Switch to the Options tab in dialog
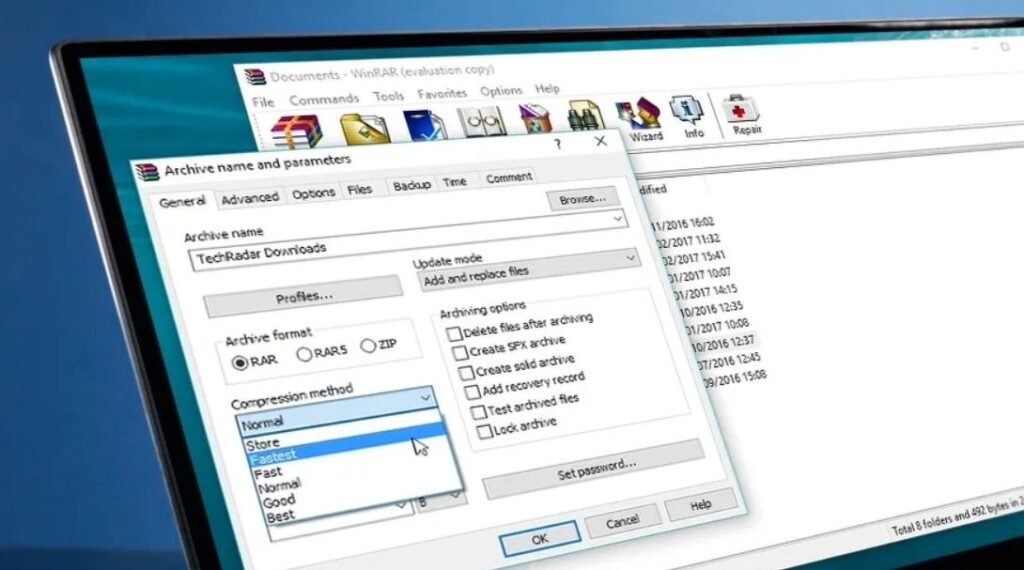Viewport: 1024px width, 570px height. coord(313,194)
